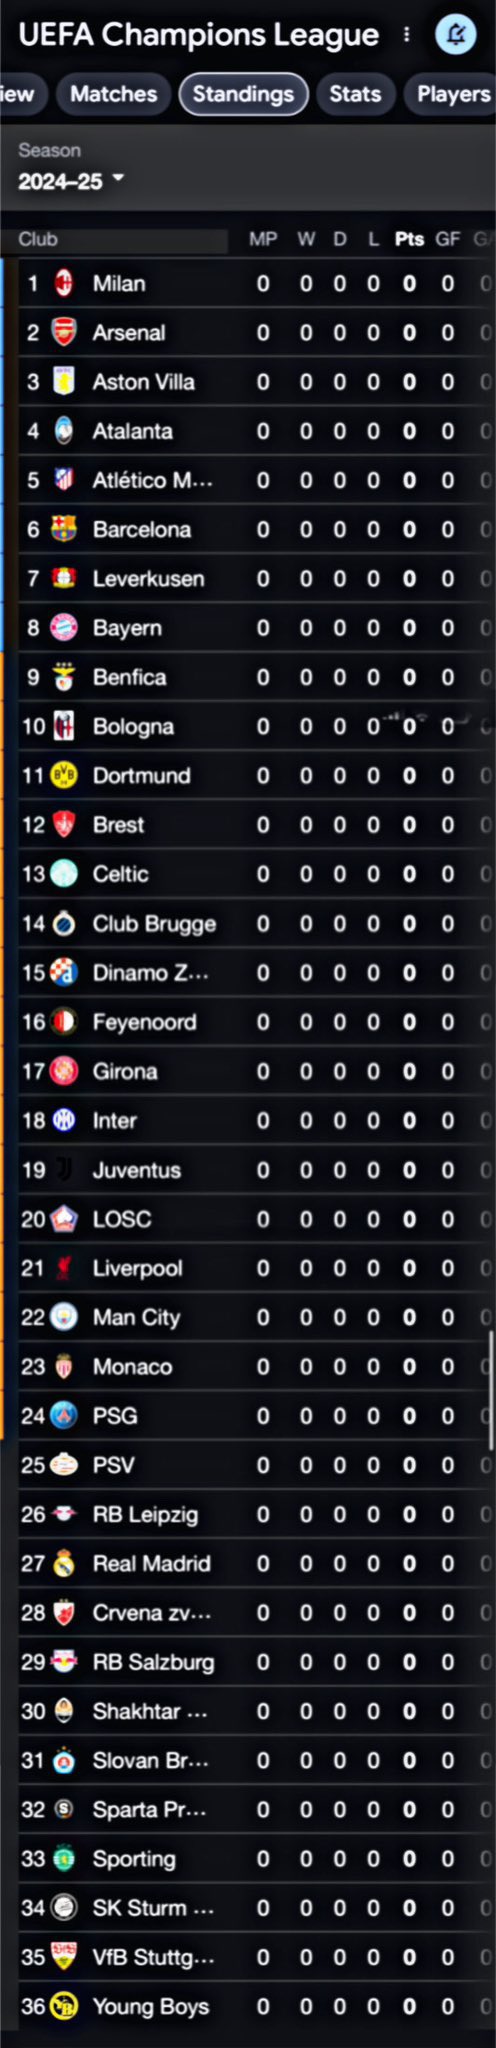This screenshot has height=2048, width=496.
Task: Click the Liverpool club crest
Action: (64, 1268)
